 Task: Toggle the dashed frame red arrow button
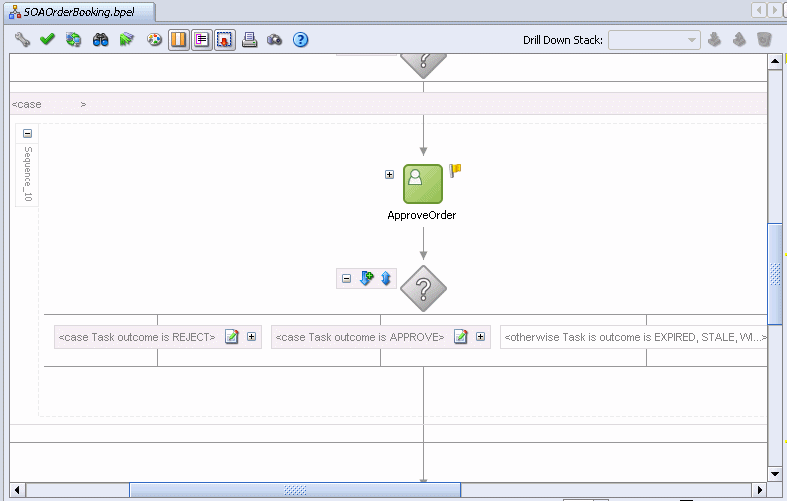[x=224, y=40]
